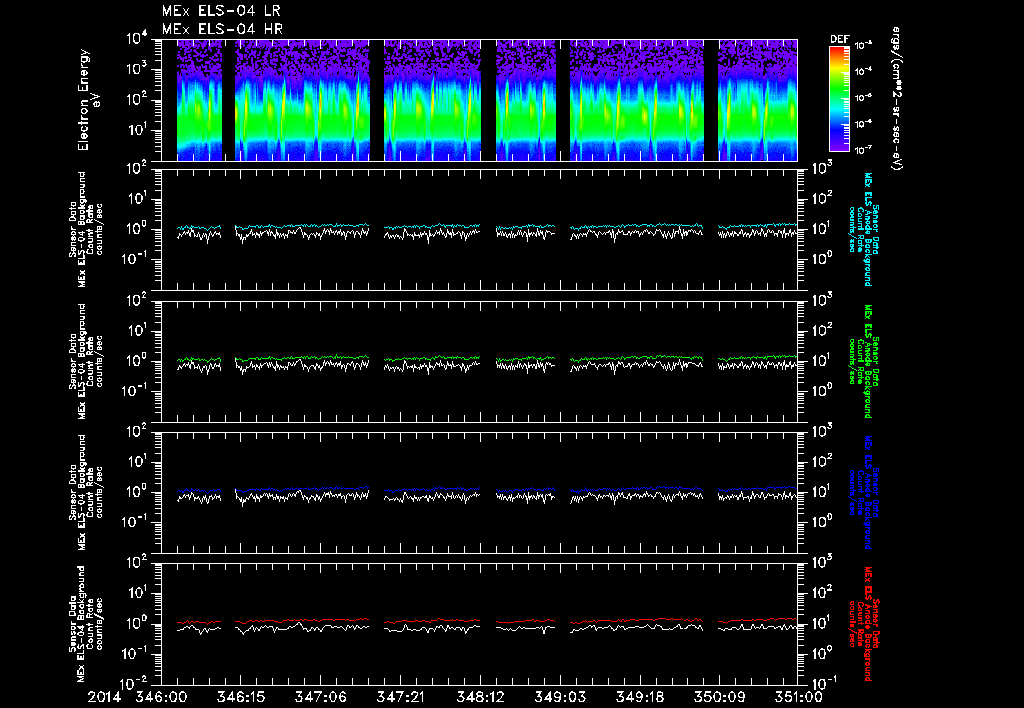Click the 10^4 tick on the Electron Energy axis
This screenshot has width=1024, height=708.
click(138, 39)
